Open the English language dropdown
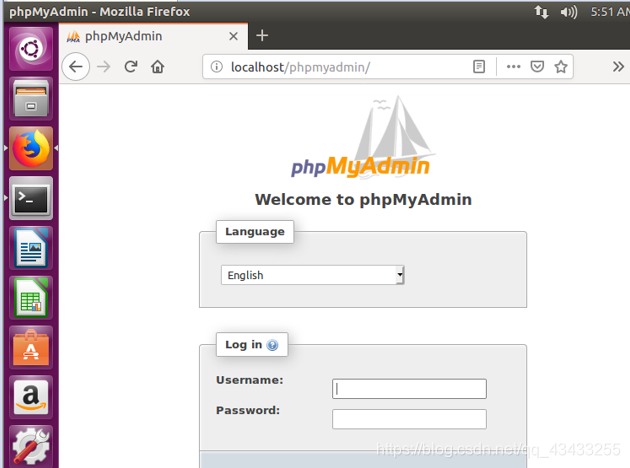The height and width of the screenshot is (468, 630). (313, 275)
